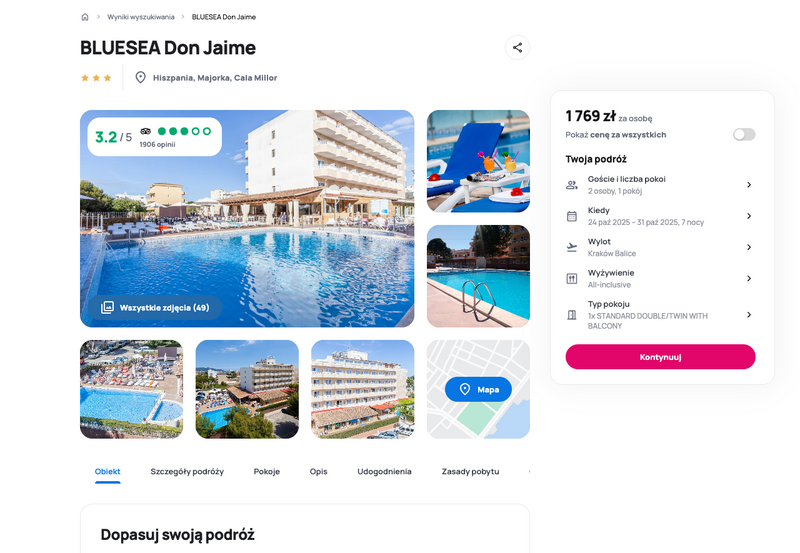Expand the Wyżywienie All-inclusive chevron
800x553 pixels.
click(x=749, y=278)
